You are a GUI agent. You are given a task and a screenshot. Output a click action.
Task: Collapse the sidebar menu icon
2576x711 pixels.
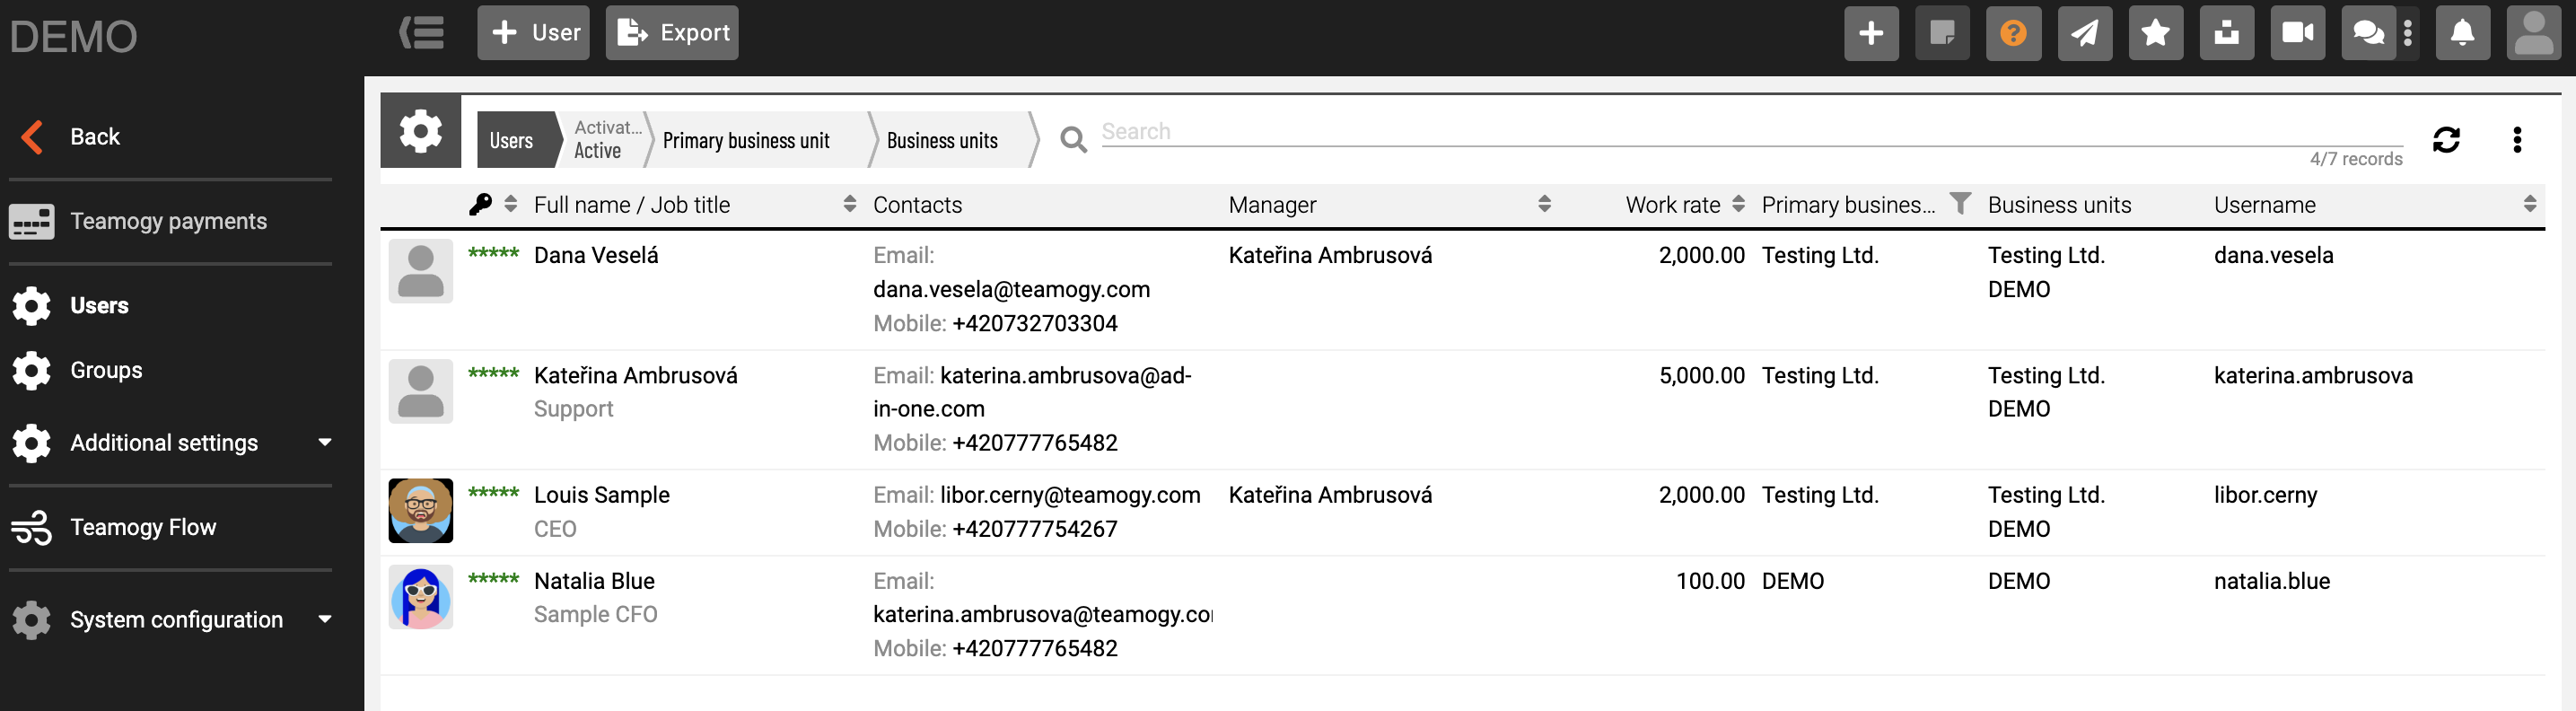421,33
